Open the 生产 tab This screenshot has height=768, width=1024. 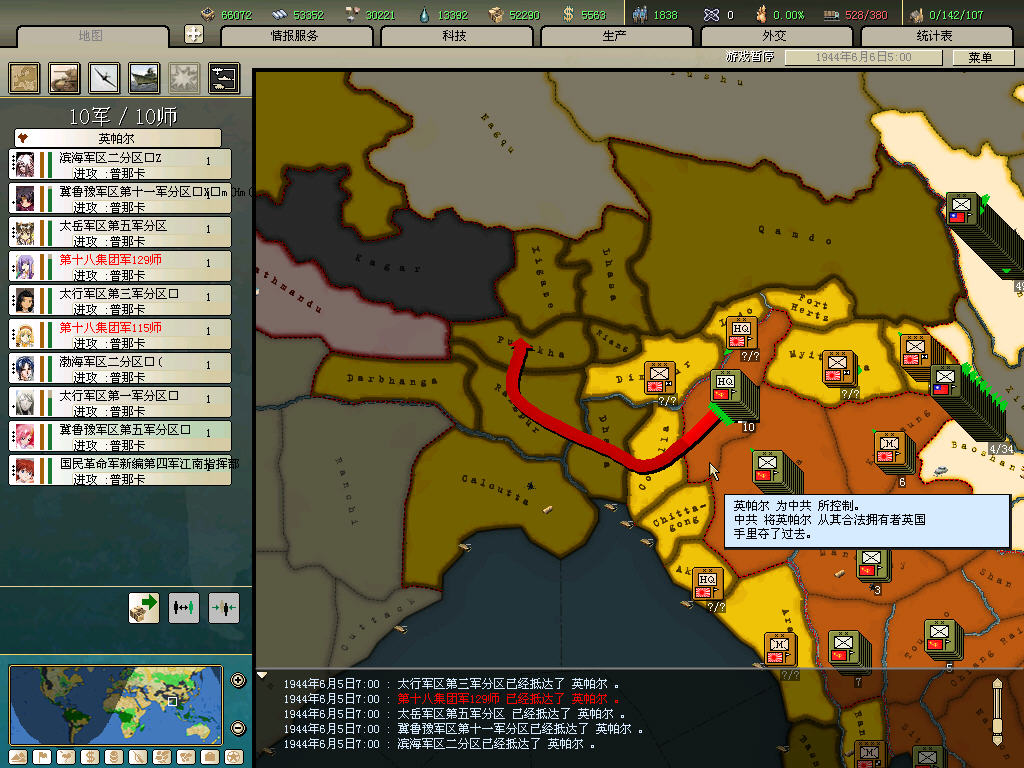click(615, 36)
